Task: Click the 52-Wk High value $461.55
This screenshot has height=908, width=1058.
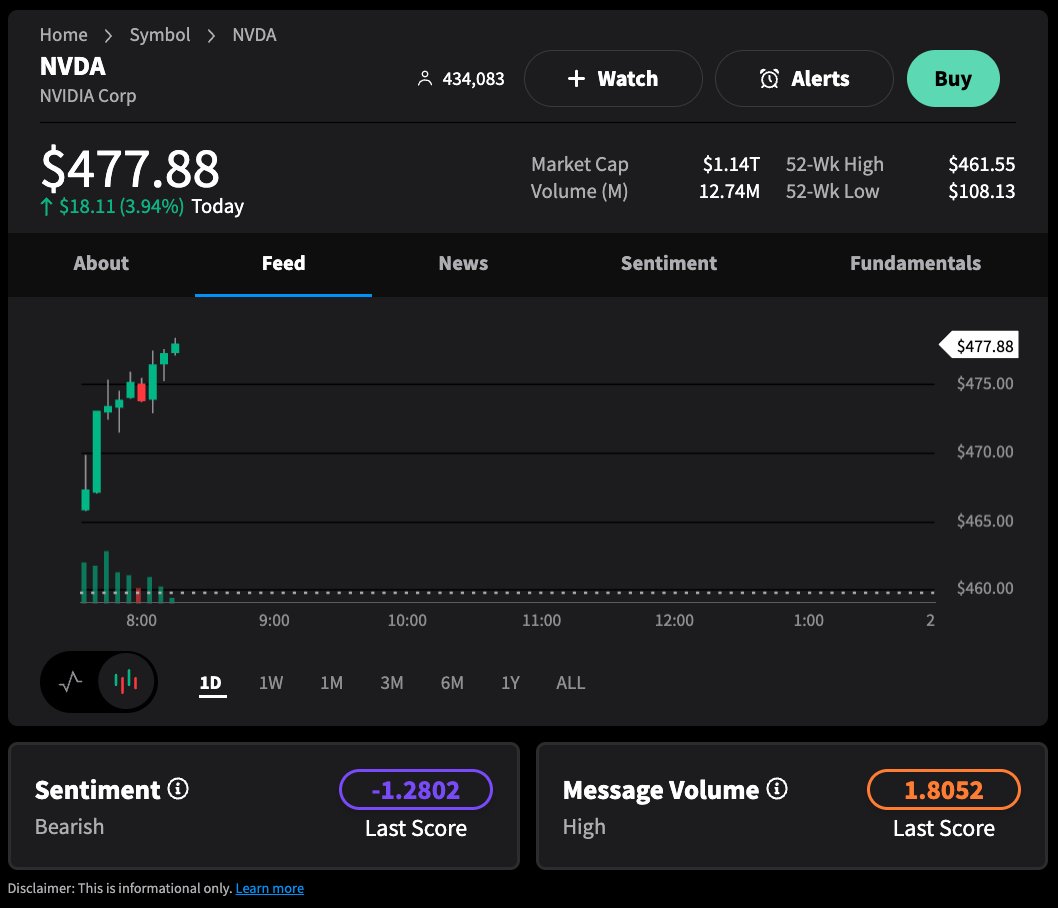Action: pyautogui.click(x=982, y=164)
